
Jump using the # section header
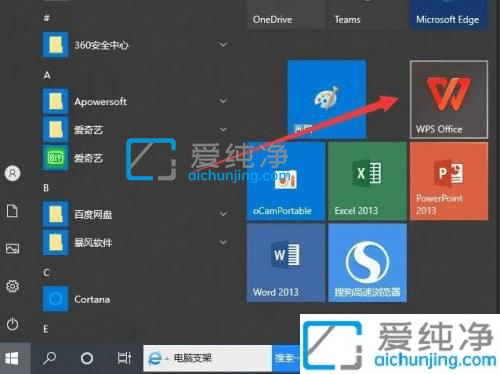(x=47, y=18)
